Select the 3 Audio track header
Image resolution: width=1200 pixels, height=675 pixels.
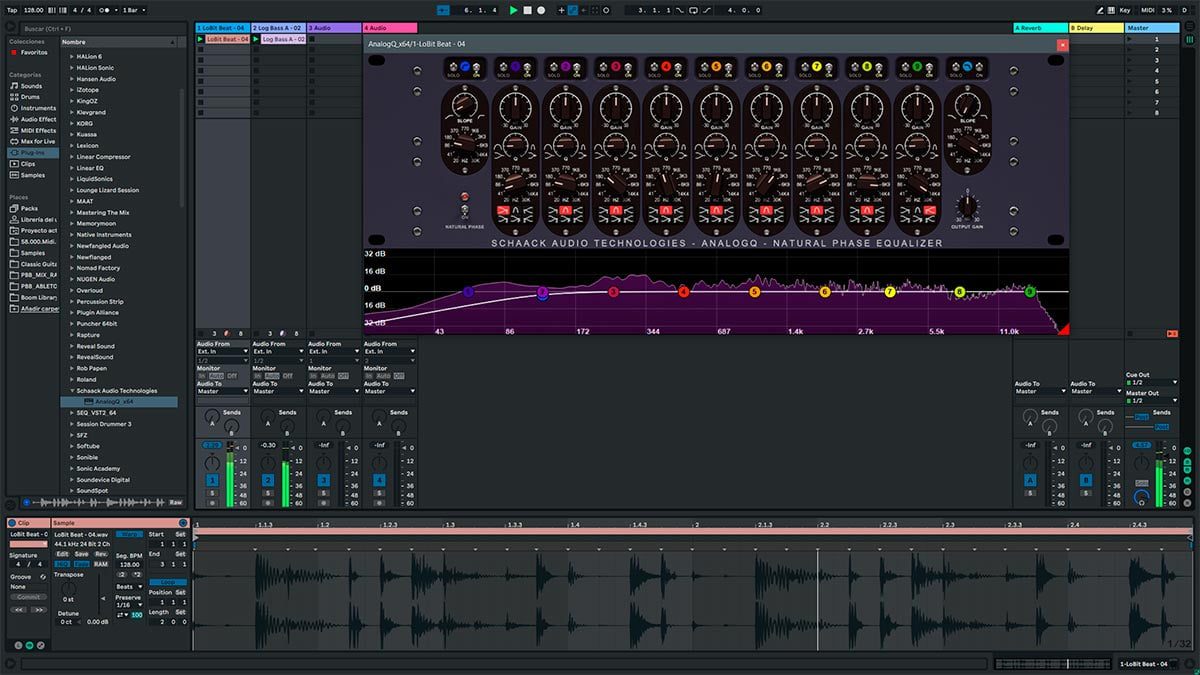[334, 28]
